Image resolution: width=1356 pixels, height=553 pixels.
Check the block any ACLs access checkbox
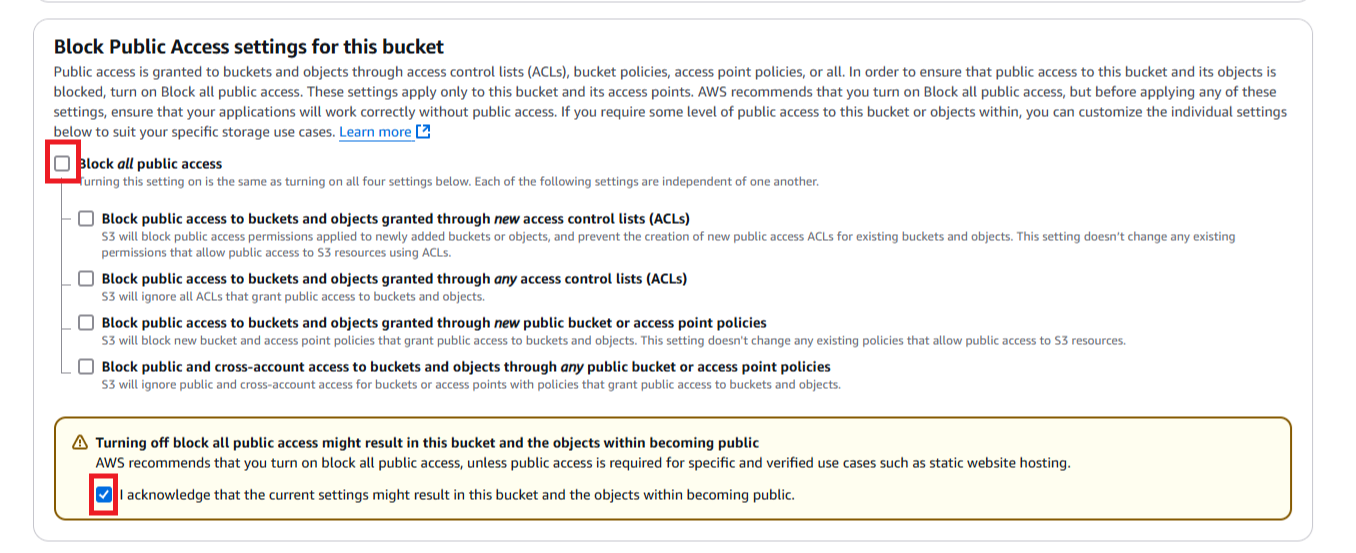pyautogui.click(x=86, y=279)
